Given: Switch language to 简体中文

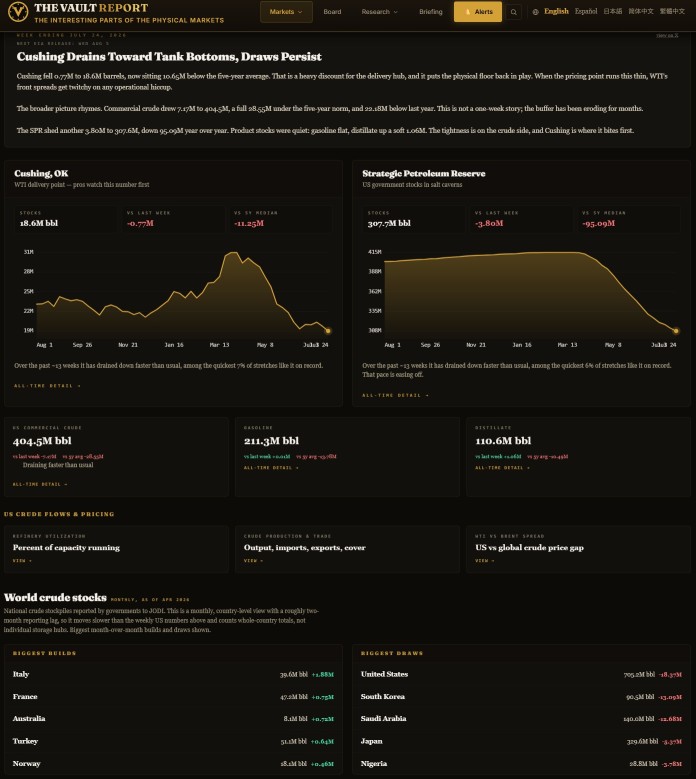Looking at the screenshot, I should coord(641,11).
